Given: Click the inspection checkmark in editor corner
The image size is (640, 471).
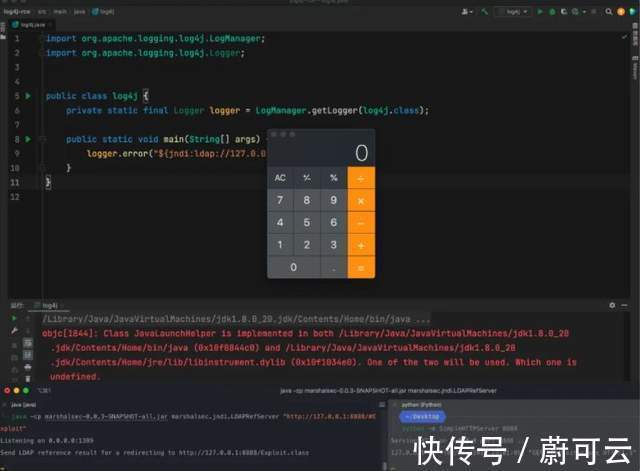Looking at the screenshot, I should (x=624, y=37).
